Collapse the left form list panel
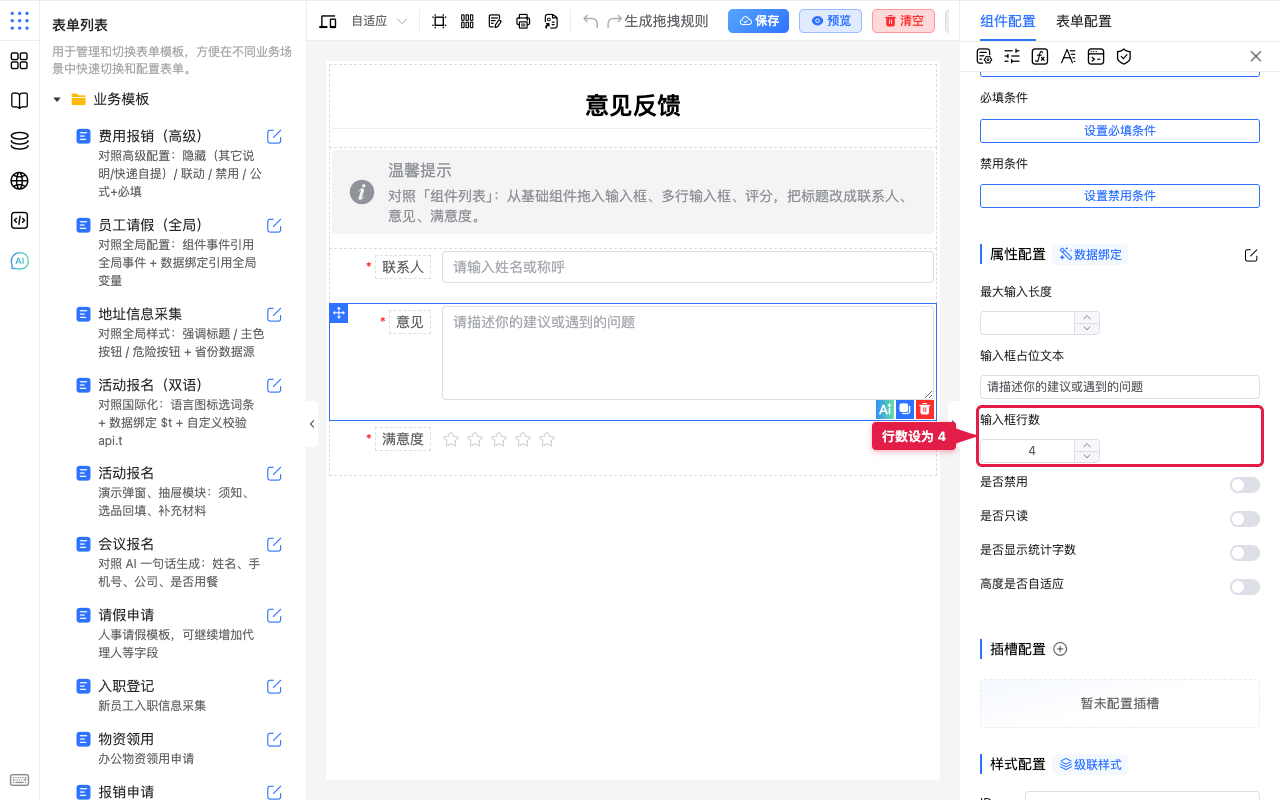 (312, 424)
